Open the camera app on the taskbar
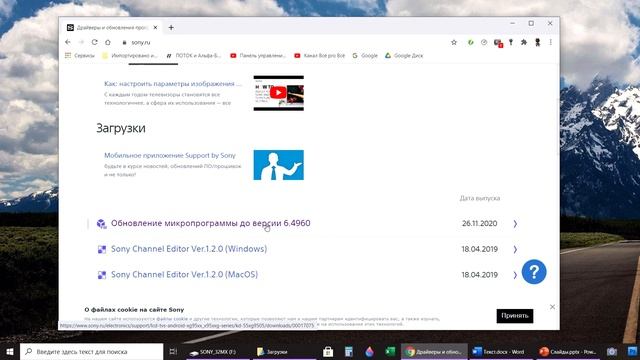Viewport: 640px width, 360px height. [x=611, y=352]
